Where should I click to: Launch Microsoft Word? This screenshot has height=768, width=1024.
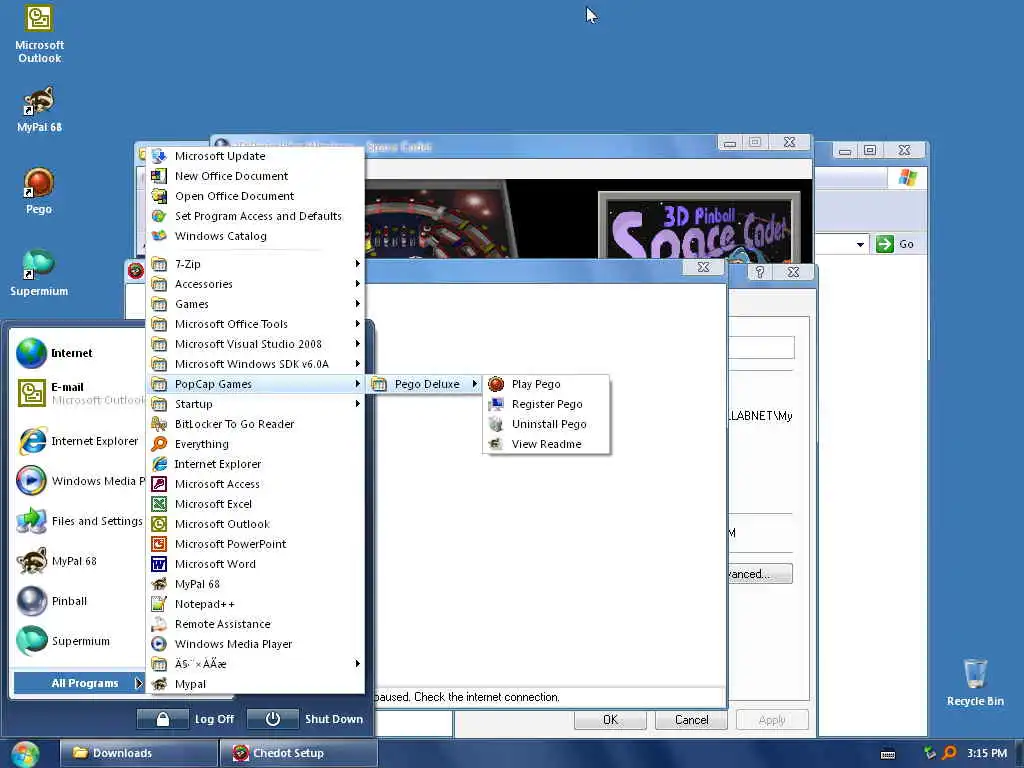click(255, 564)
